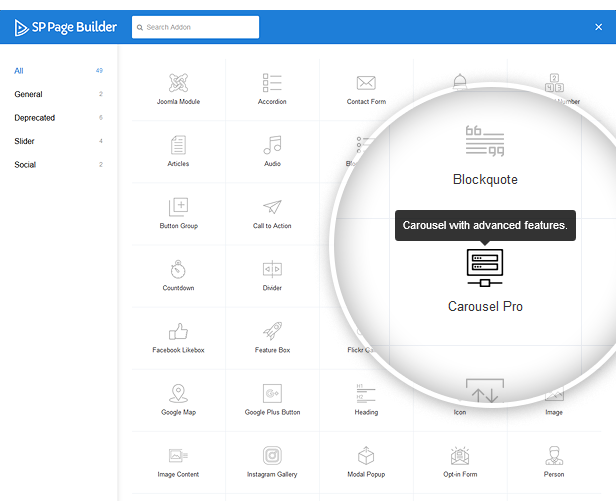
Task: Choose the Call to Action addon
Action: tap(272, 208)
